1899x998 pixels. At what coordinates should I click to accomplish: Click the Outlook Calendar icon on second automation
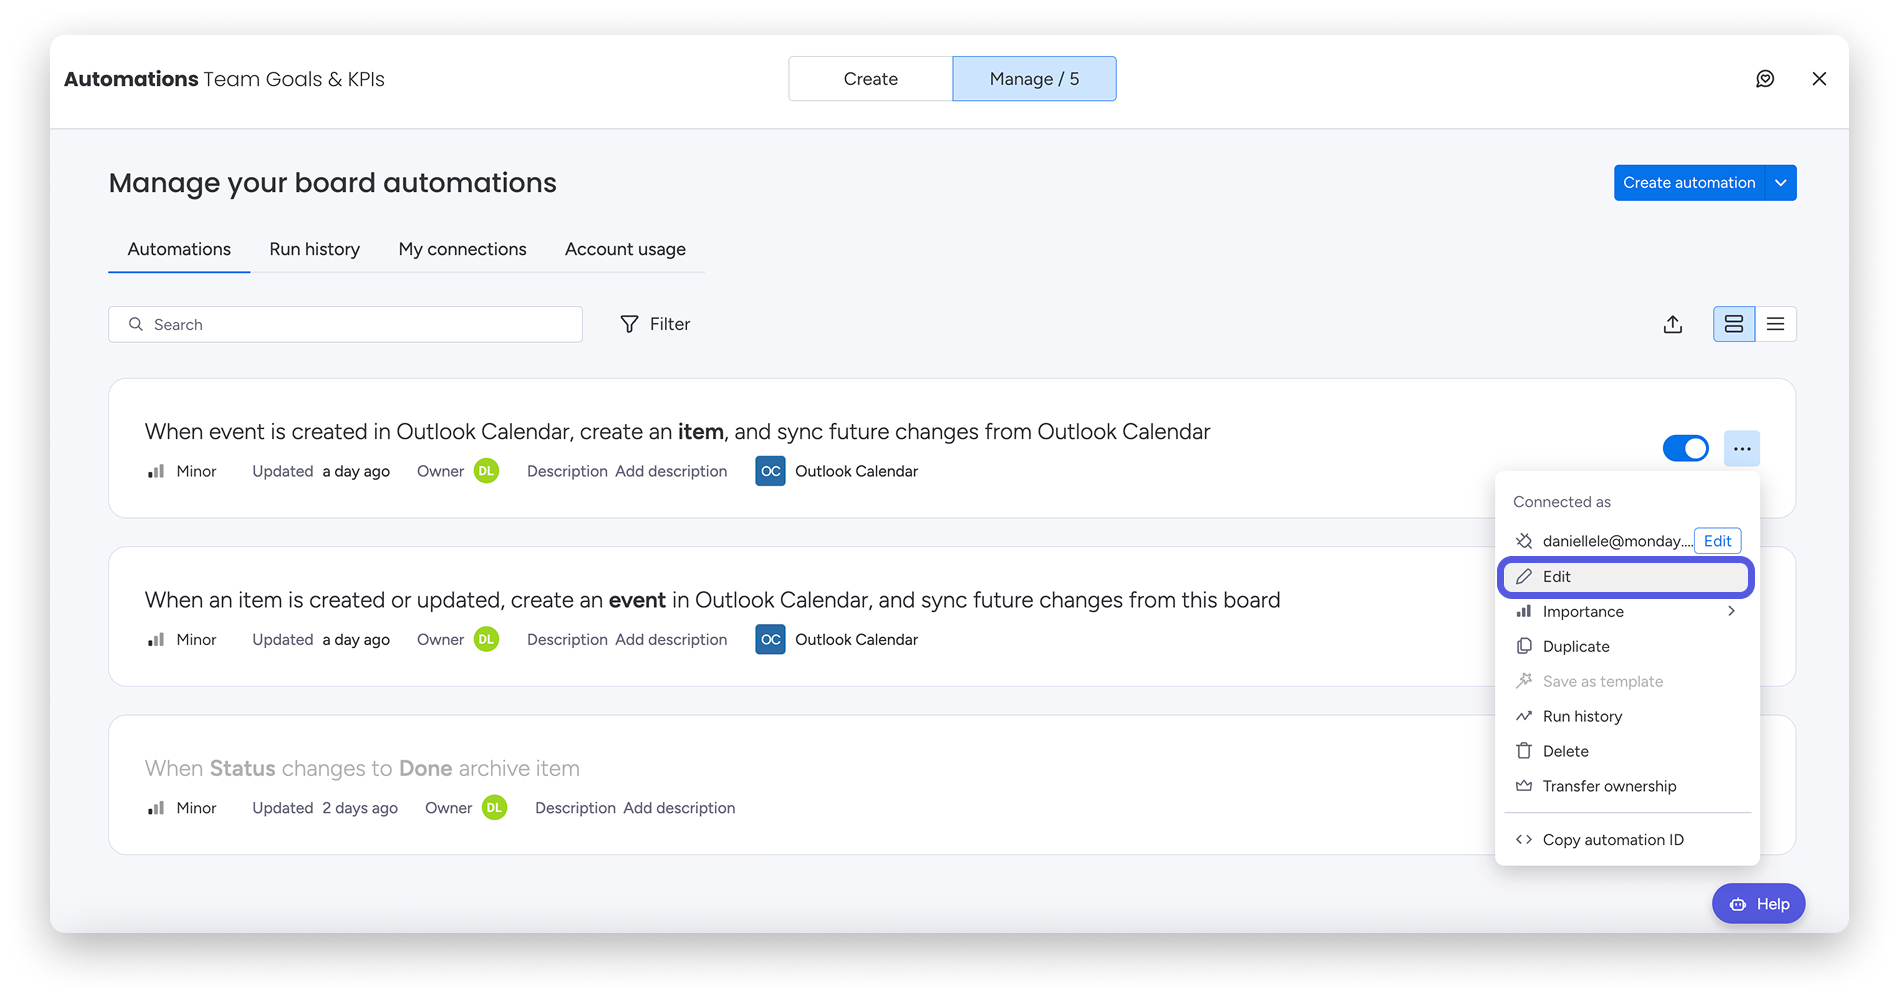pos(770,639)
